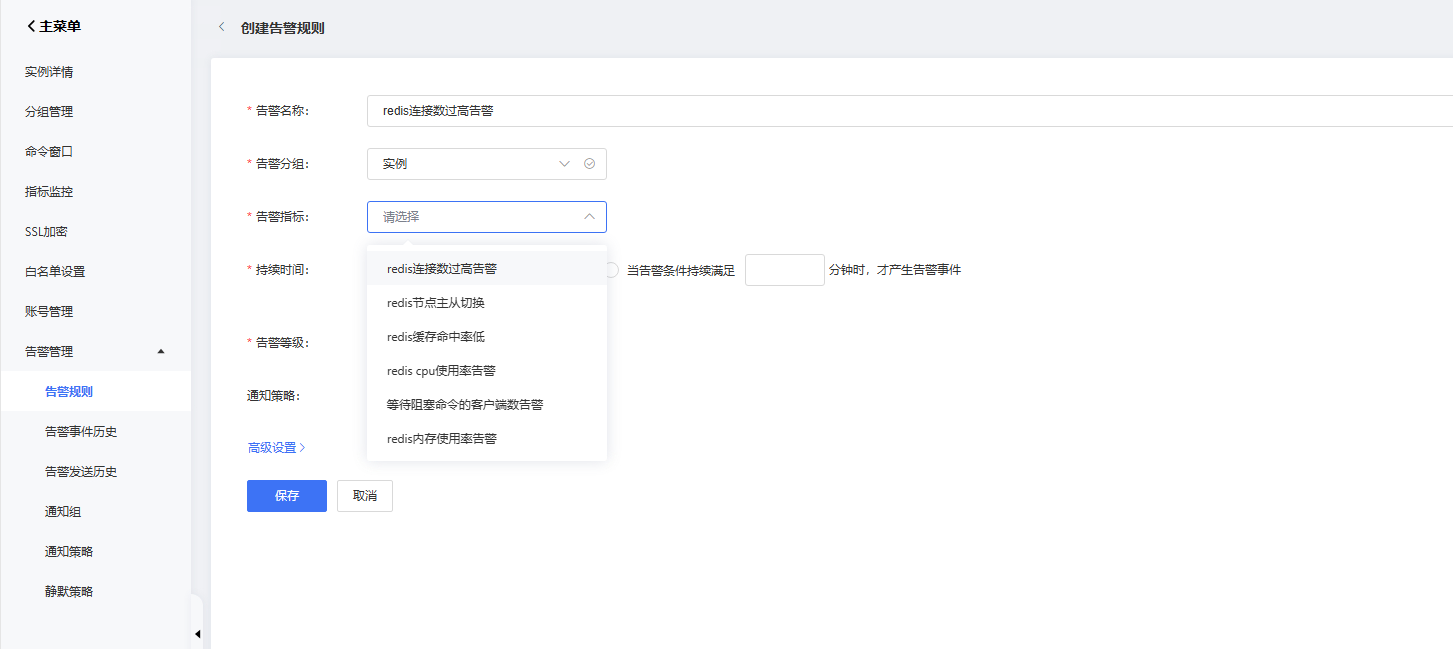The width and height of the screenshot is (1453, 649).
Task: Collapse 告警管理 menu group arrow
Action: point(162,351)
